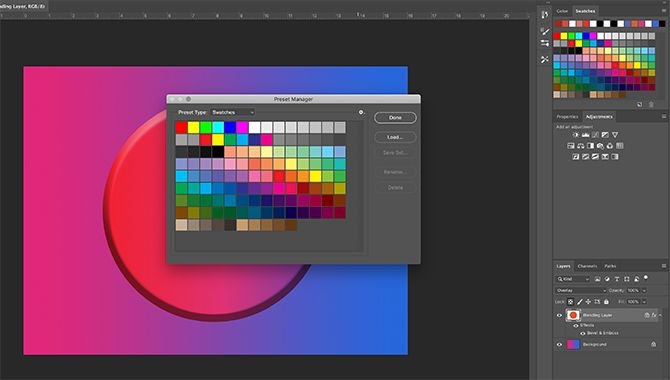Hide the Background layer
Screen dimensions: 670x380
(x=559, y=344)
